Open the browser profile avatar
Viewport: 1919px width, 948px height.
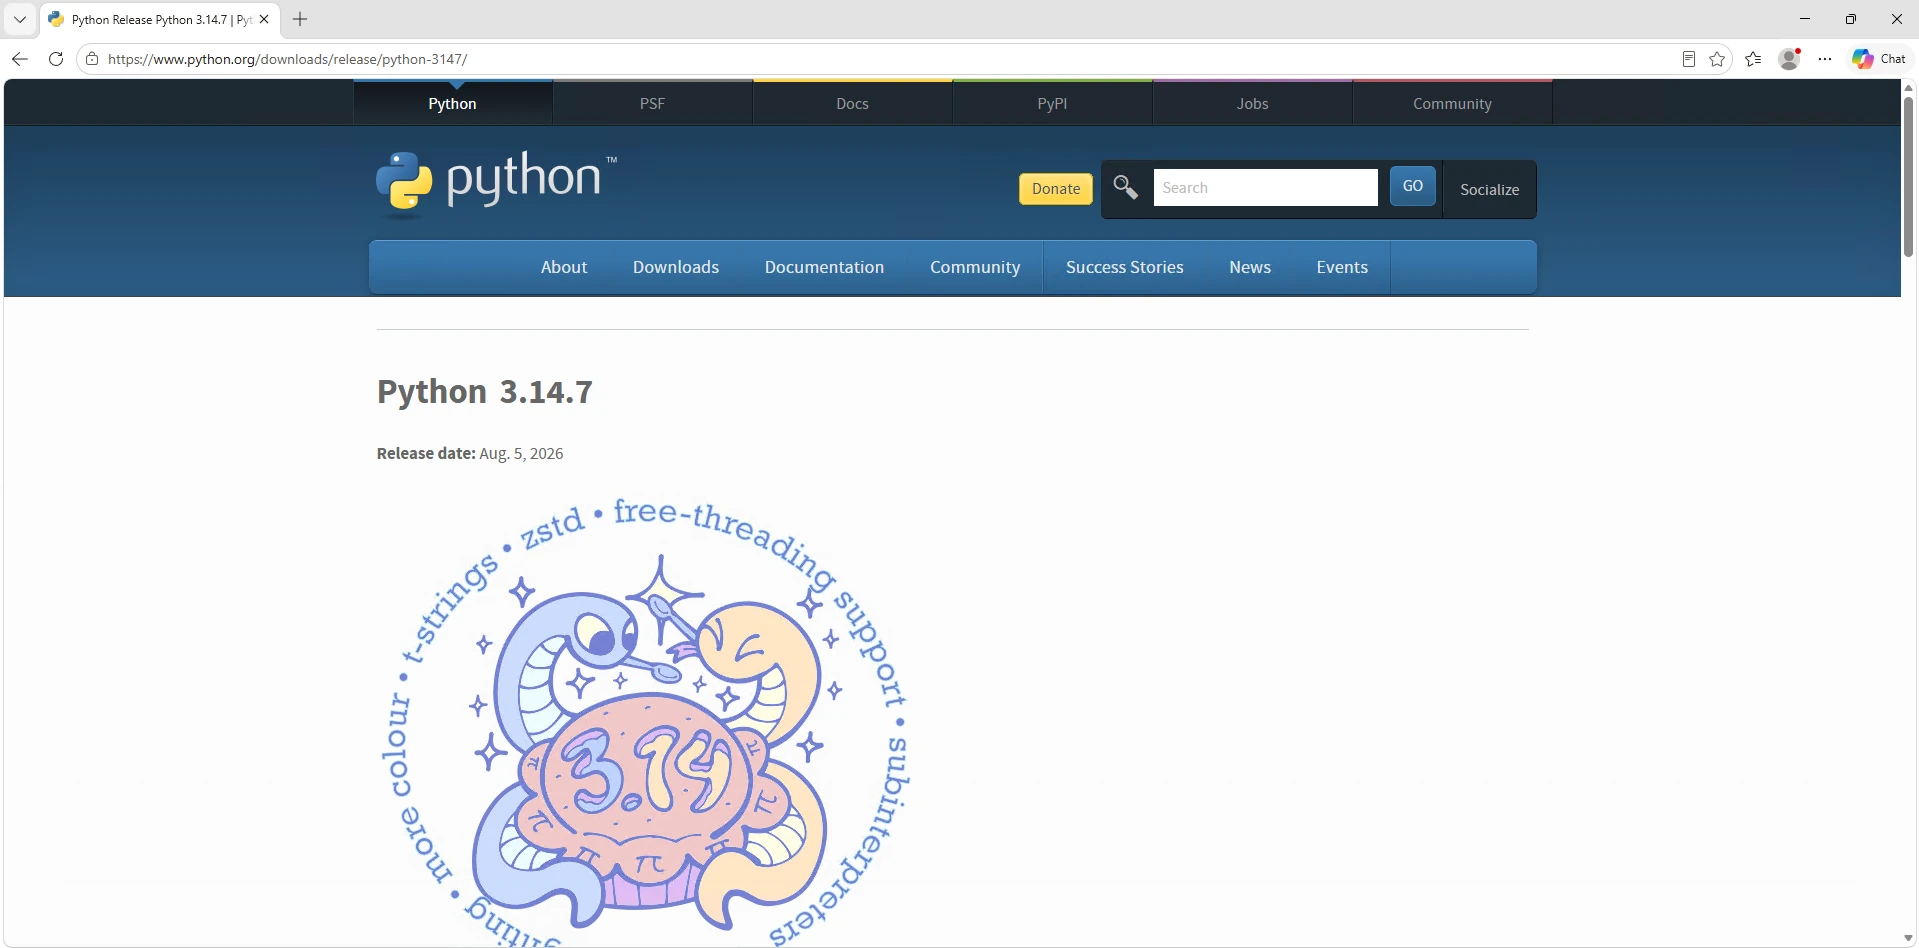coord(1790,59)
